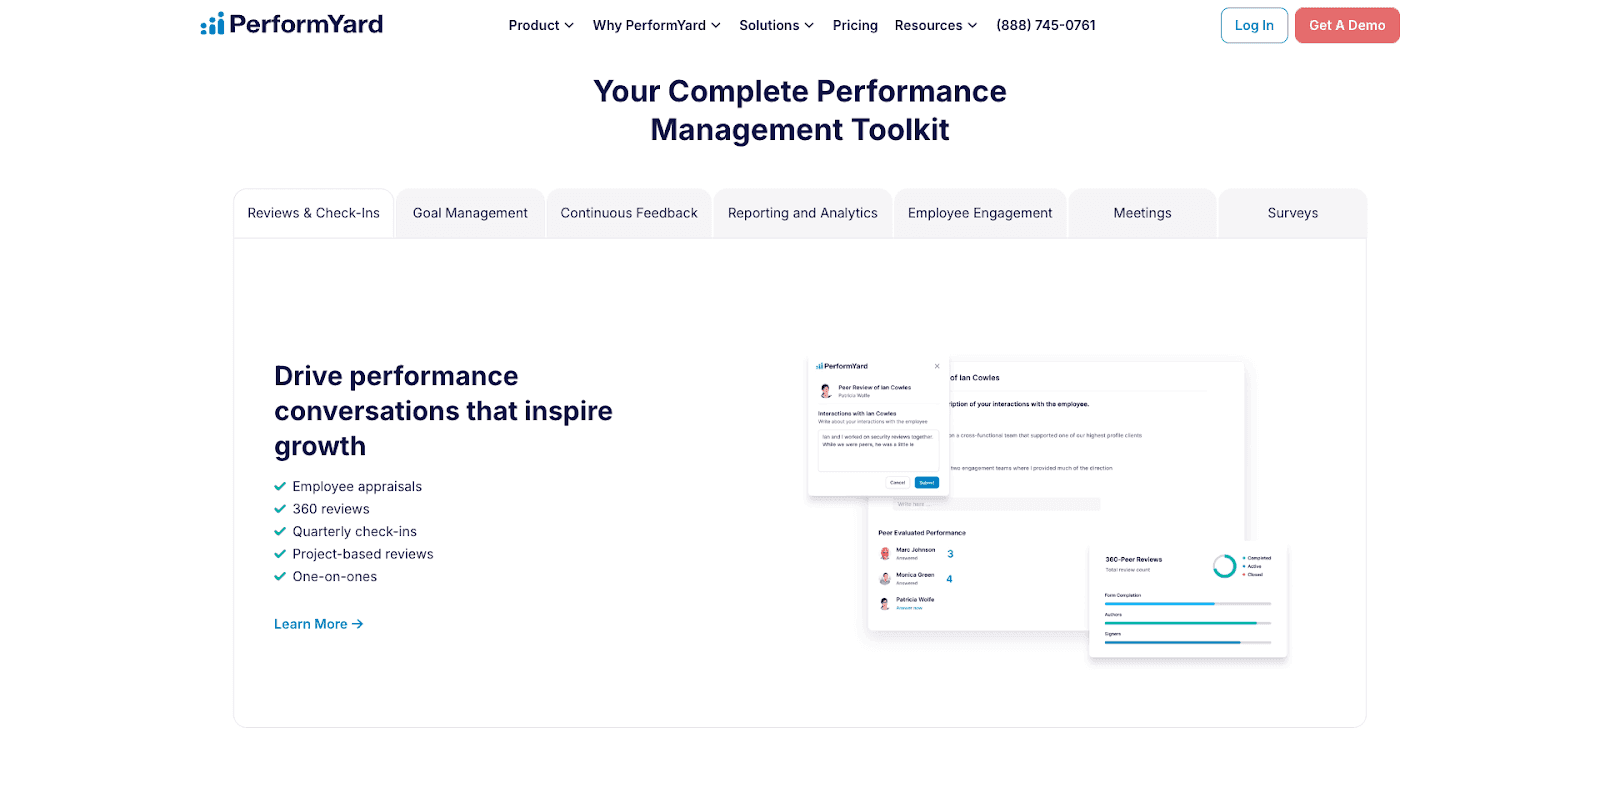
Task: Expand the Product dropdown menu
Action: pyautogui.click(x=541, y=25)
